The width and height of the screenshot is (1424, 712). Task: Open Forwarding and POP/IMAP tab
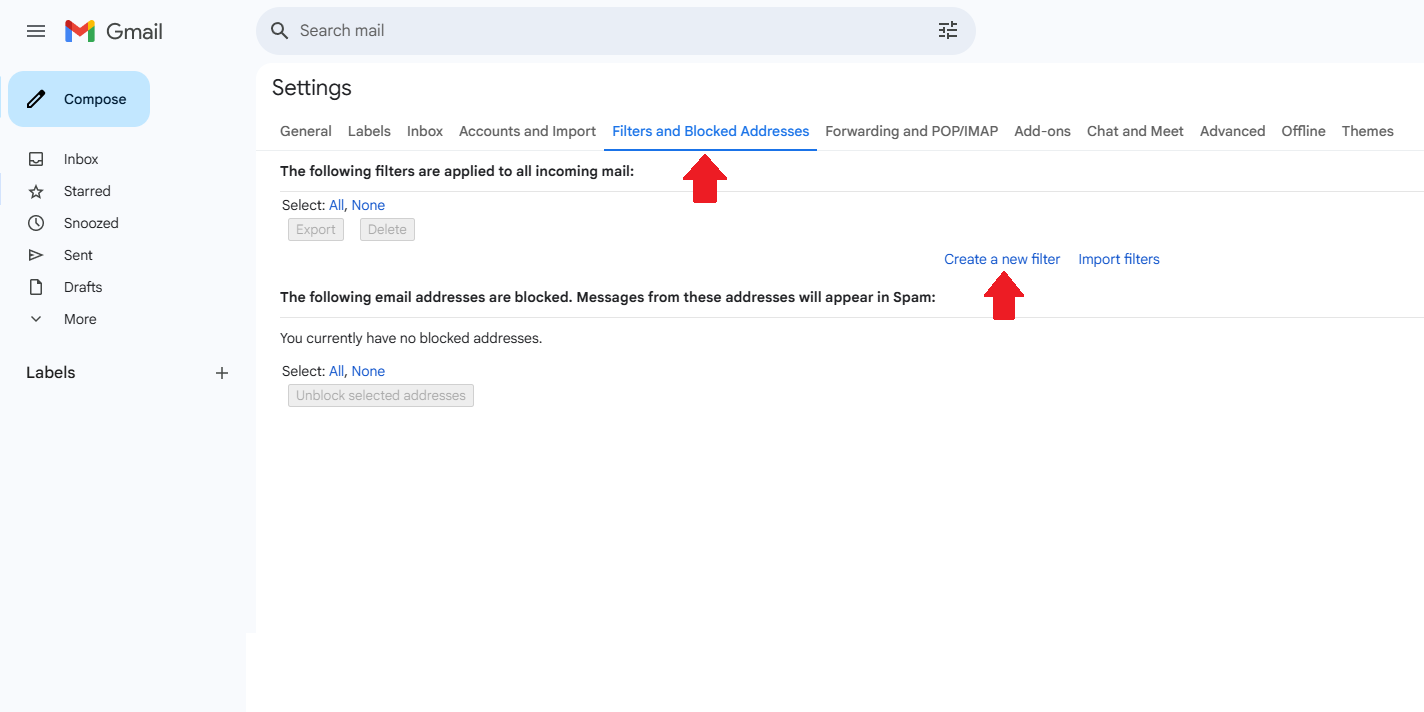(911, 131)
